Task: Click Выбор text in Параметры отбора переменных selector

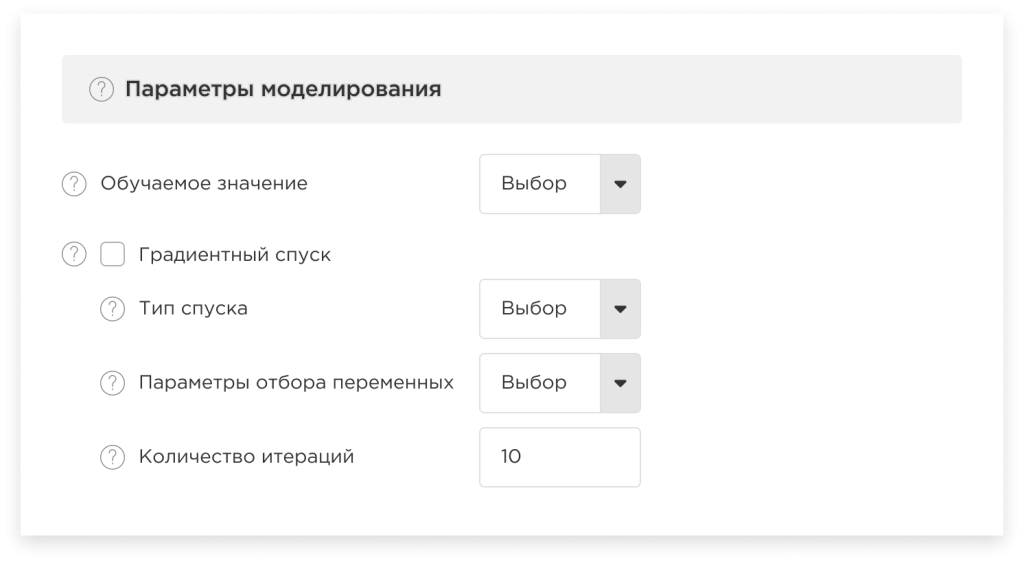Action: 534,382
